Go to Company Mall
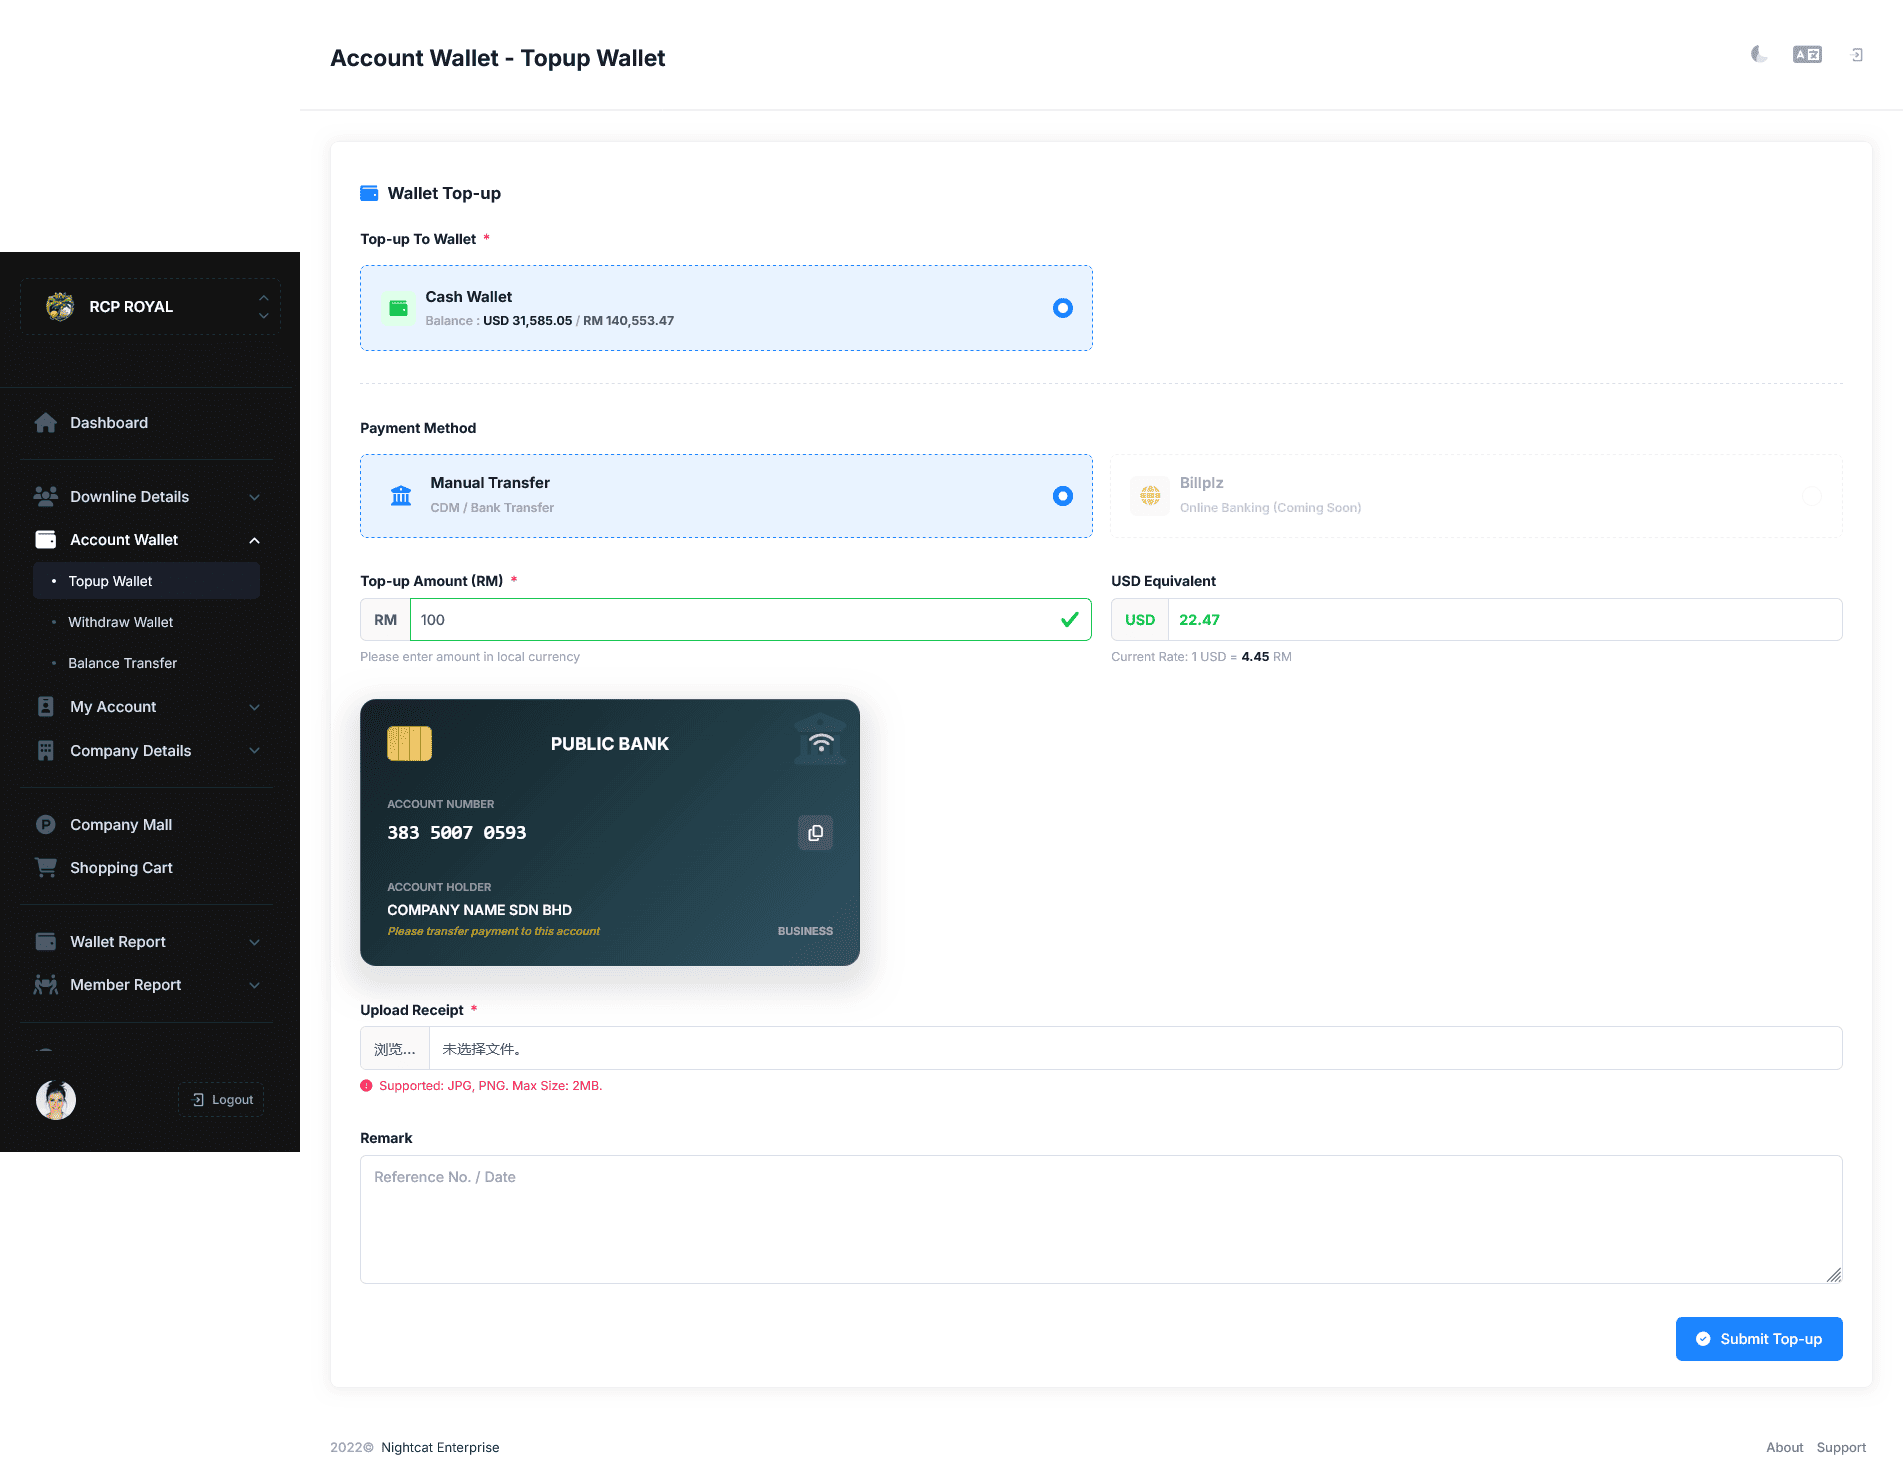Image resolution: width=1903 pixels, height=1477 pixels. pyautogui.click(x=146, y=824)
